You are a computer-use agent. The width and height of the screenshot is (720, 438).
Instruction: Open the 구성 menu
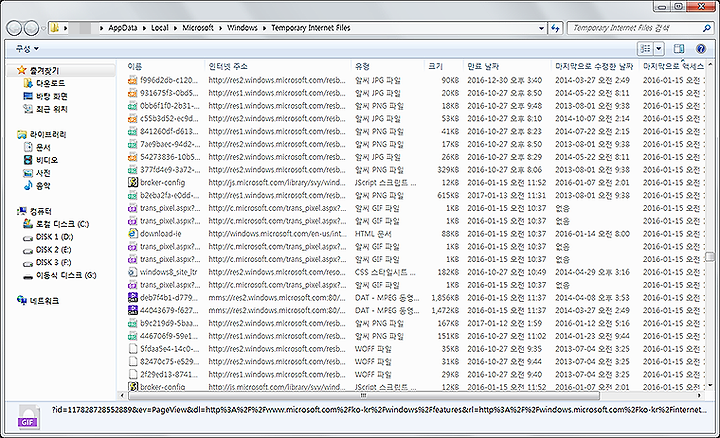click(x=27, y=48)
